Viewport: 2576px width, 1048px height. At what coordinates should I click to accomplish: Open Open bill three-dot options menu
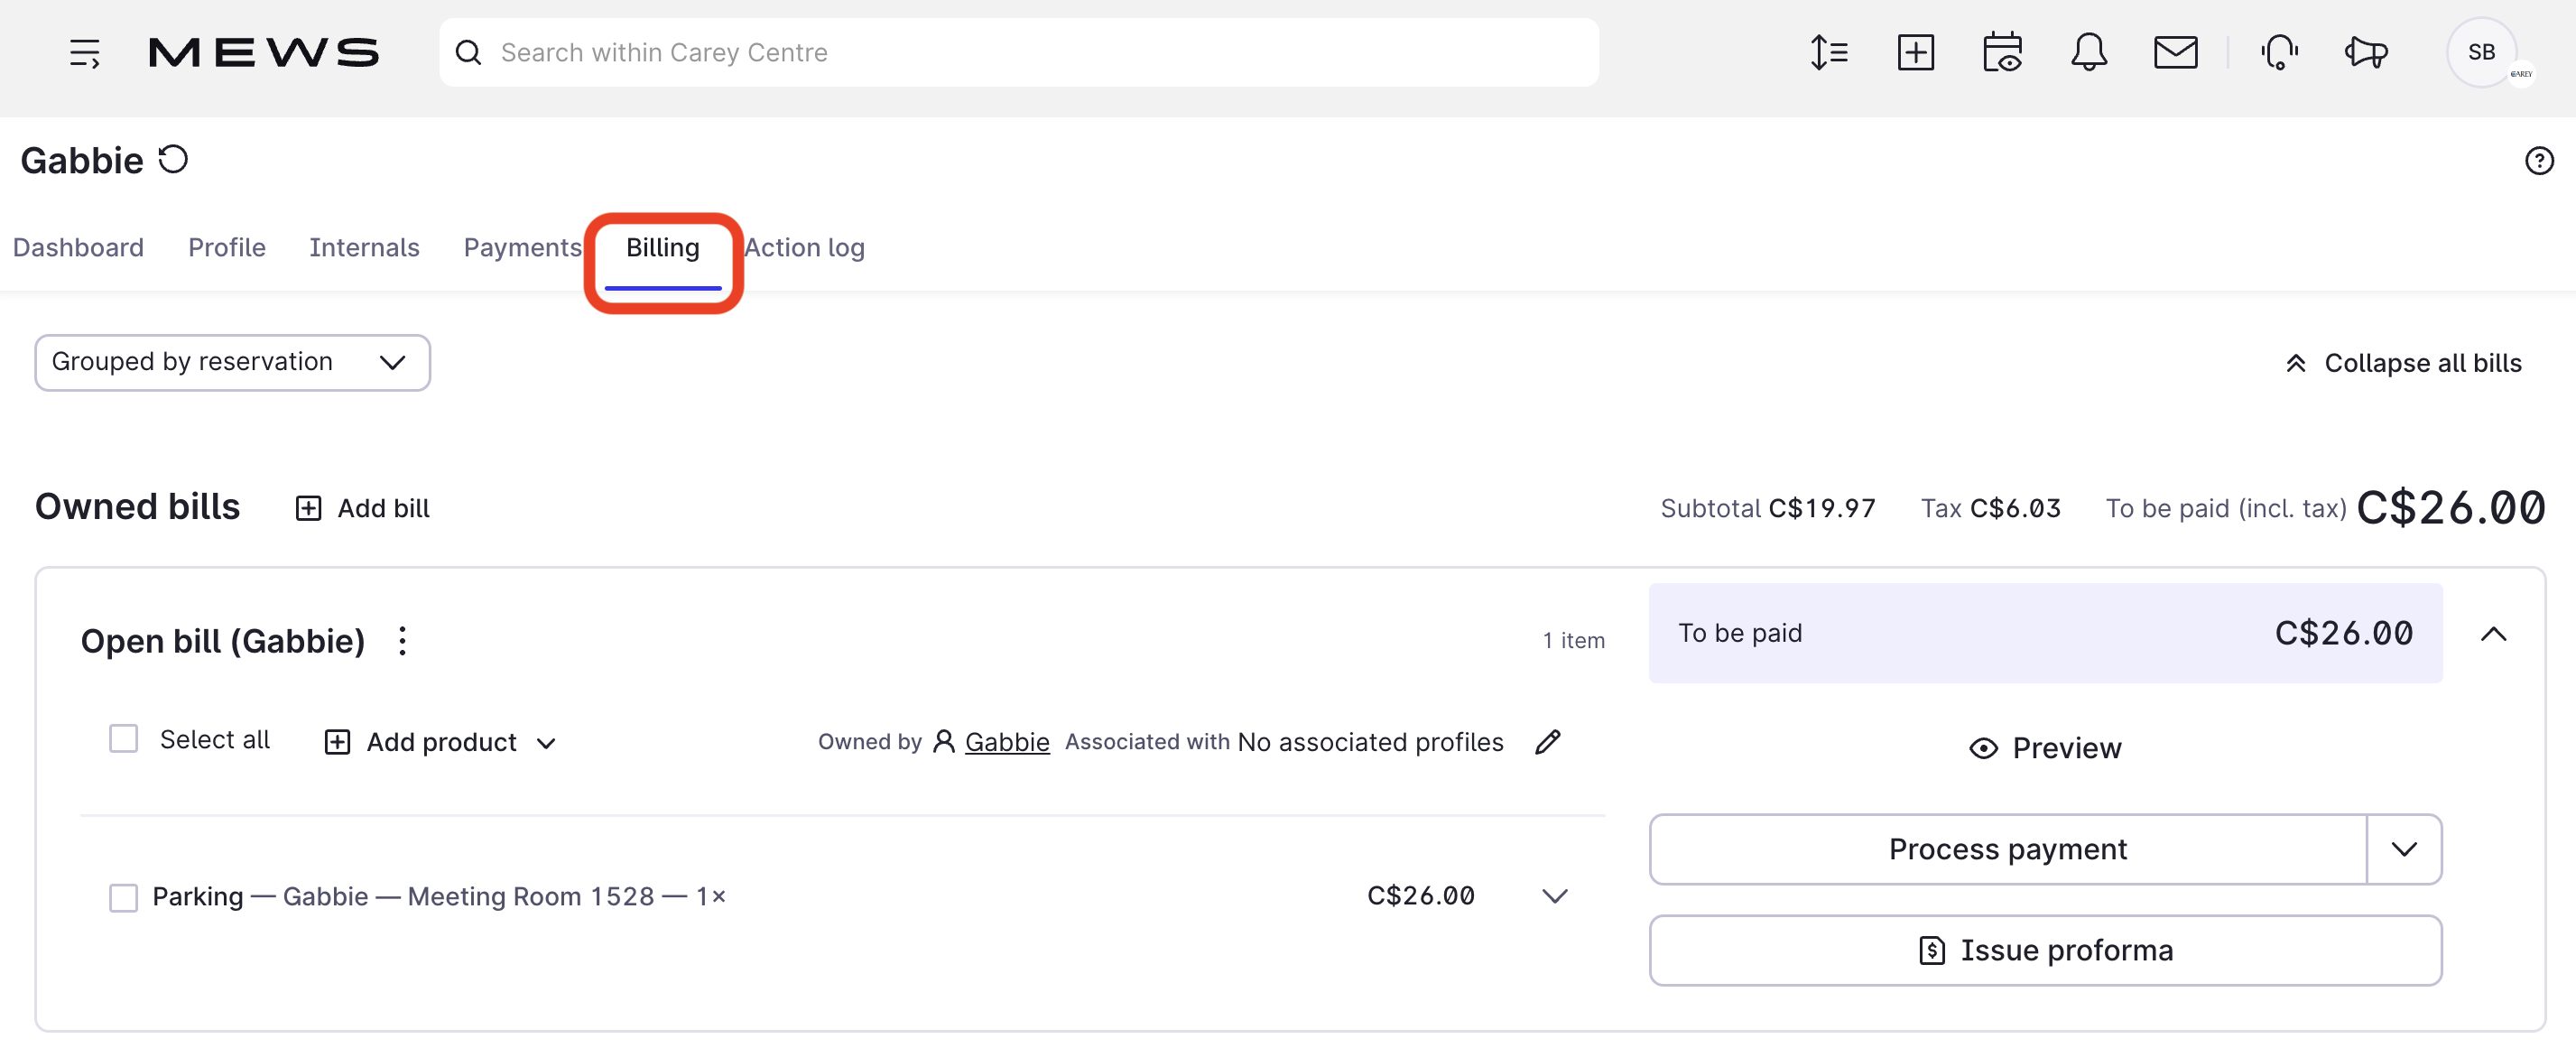click(402, 641)
